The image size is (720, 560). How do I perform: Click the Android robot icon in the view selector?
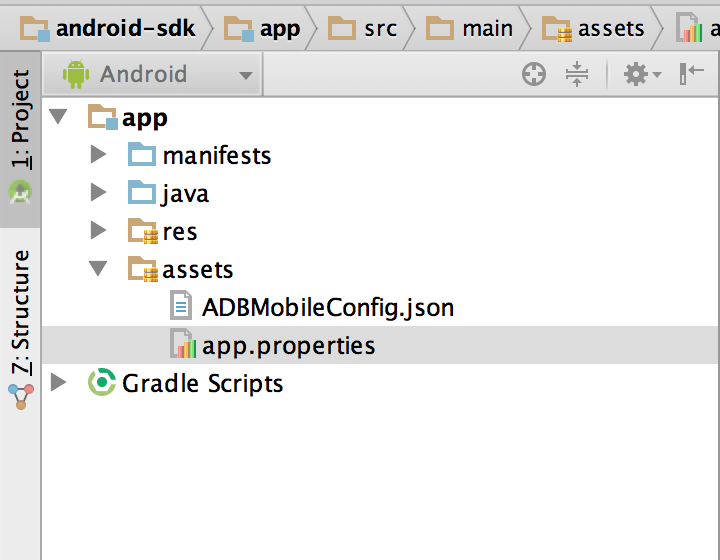(76, 74)
